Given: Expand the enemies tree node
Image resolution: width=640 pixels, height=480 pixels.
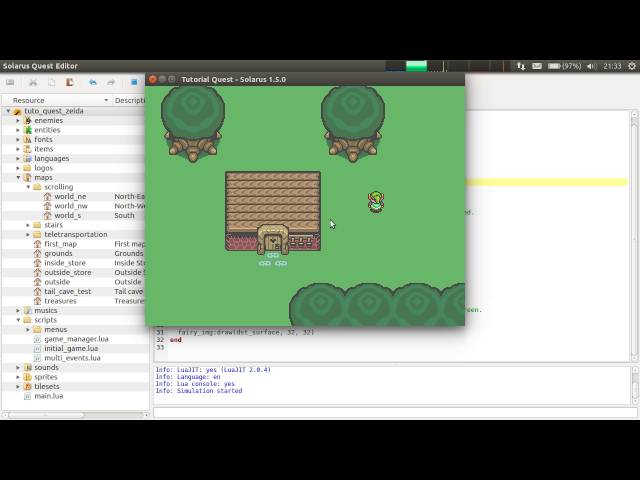Looking at the screenshot, I should pyautogui.click(x=18, y=120).
